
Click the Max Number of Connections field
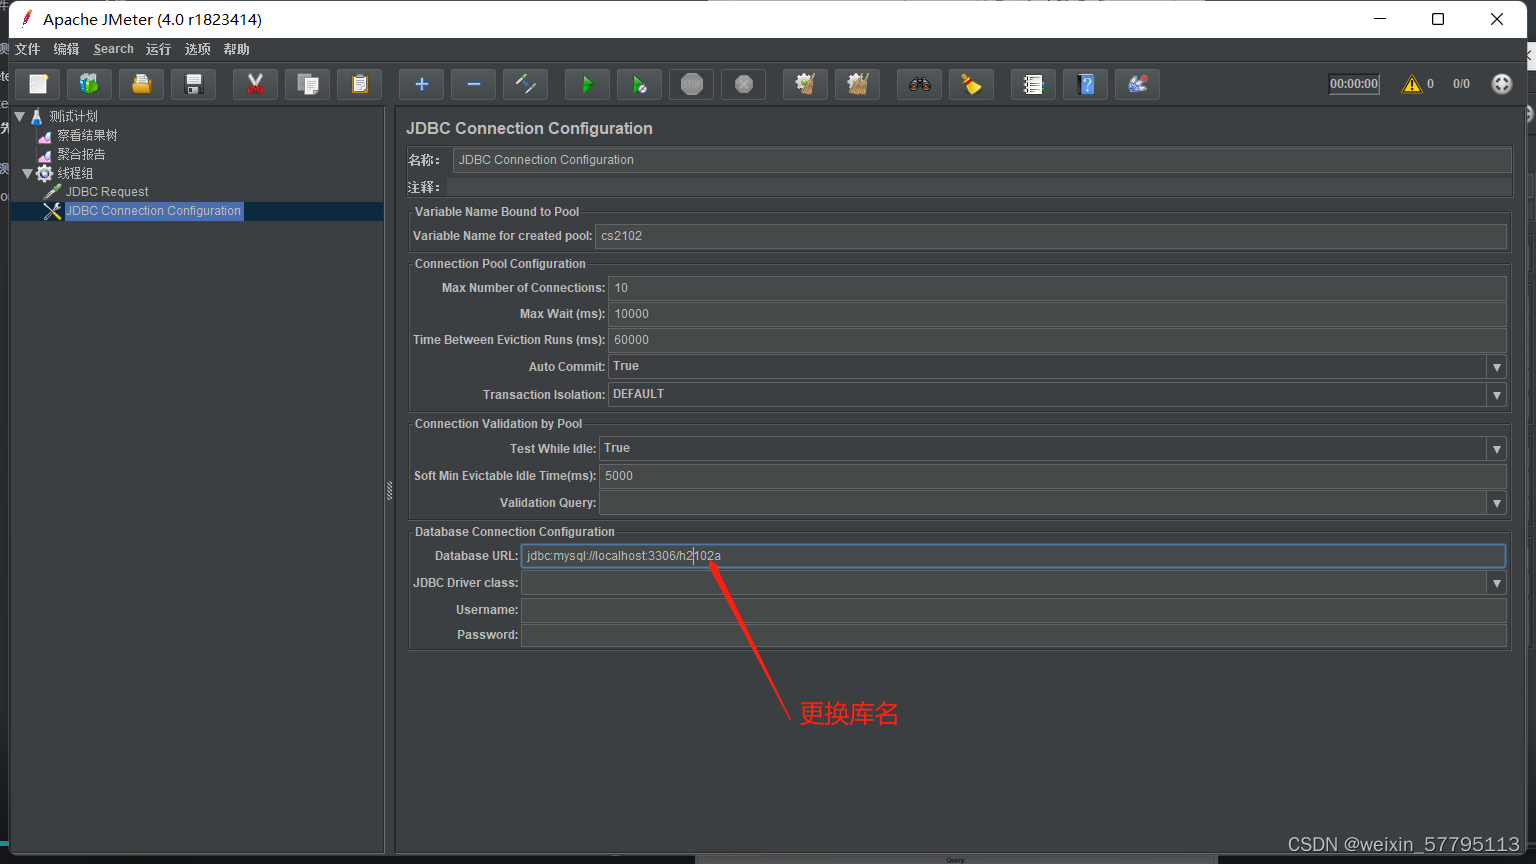(x=1057, y=288)
